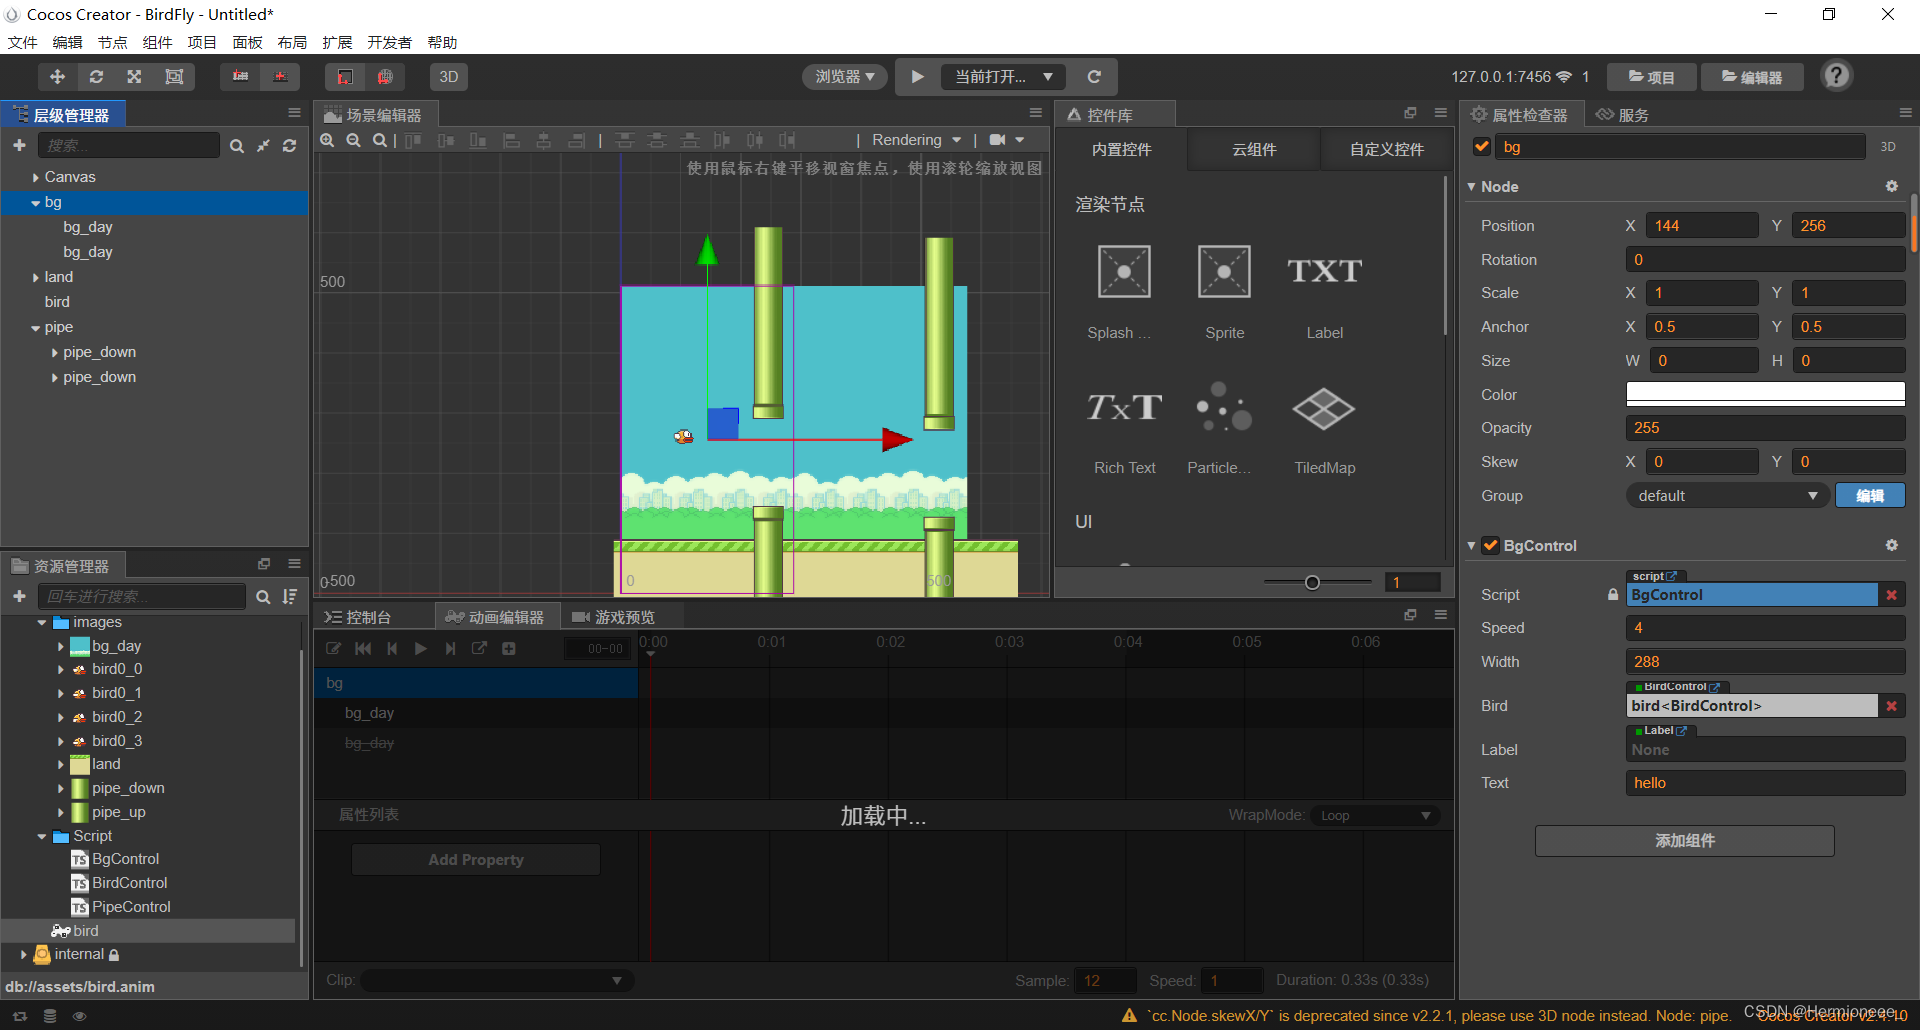Image resolution: width=1920 pixels, height=1030 pixels.
Task: Click Position X input field
Action: [x=1701, y=226]
